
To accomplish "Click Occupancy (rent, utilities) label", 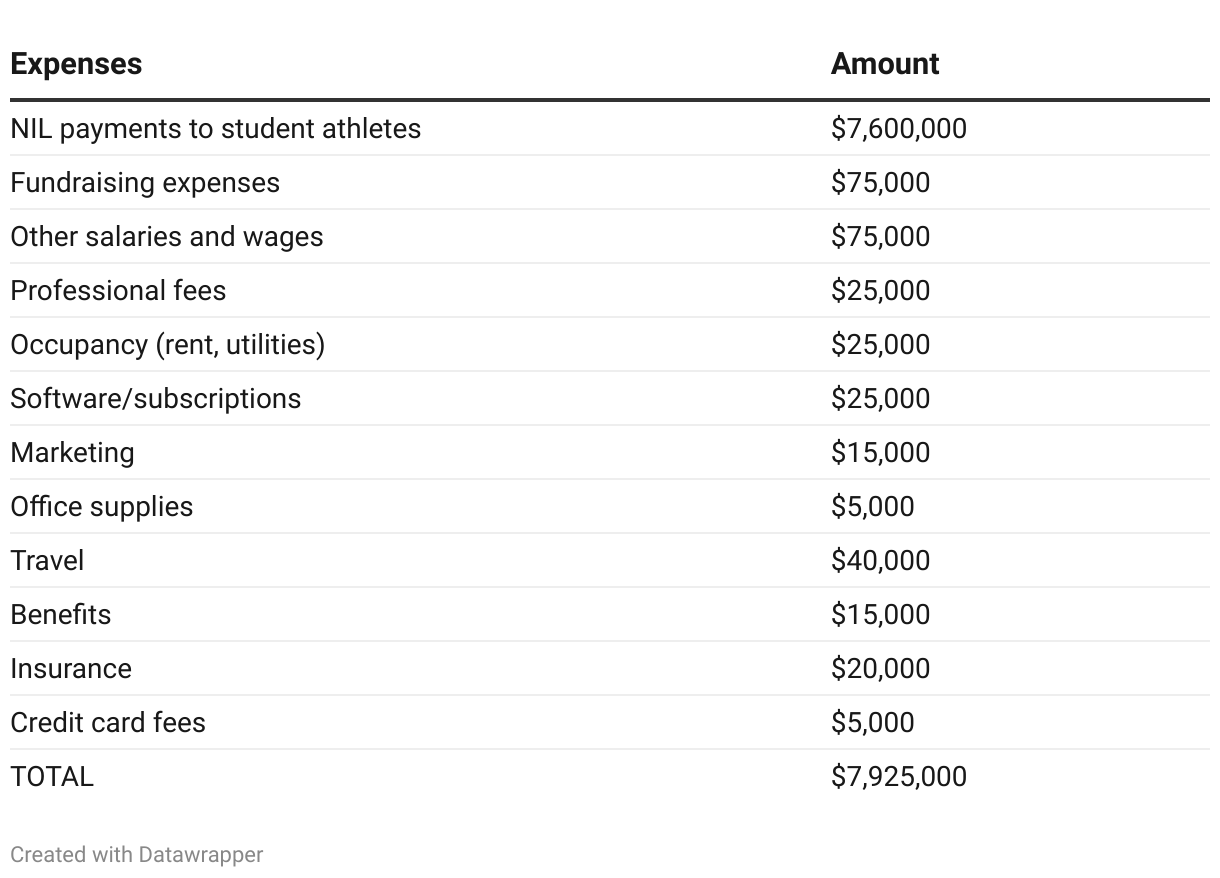I will point(167,345).
